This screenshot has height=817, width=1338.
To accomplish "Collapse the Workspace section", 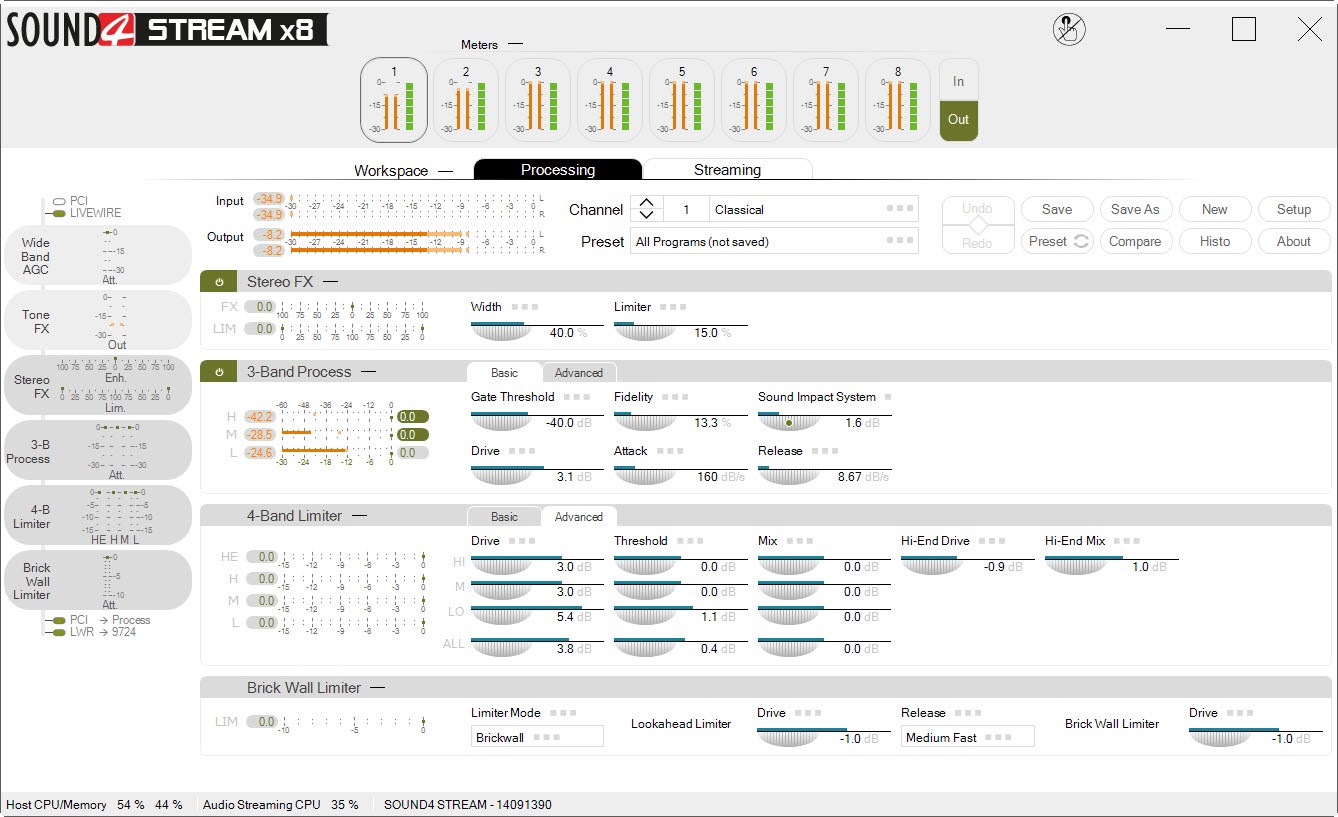I will pyautogui.click(x=445, y=171).
